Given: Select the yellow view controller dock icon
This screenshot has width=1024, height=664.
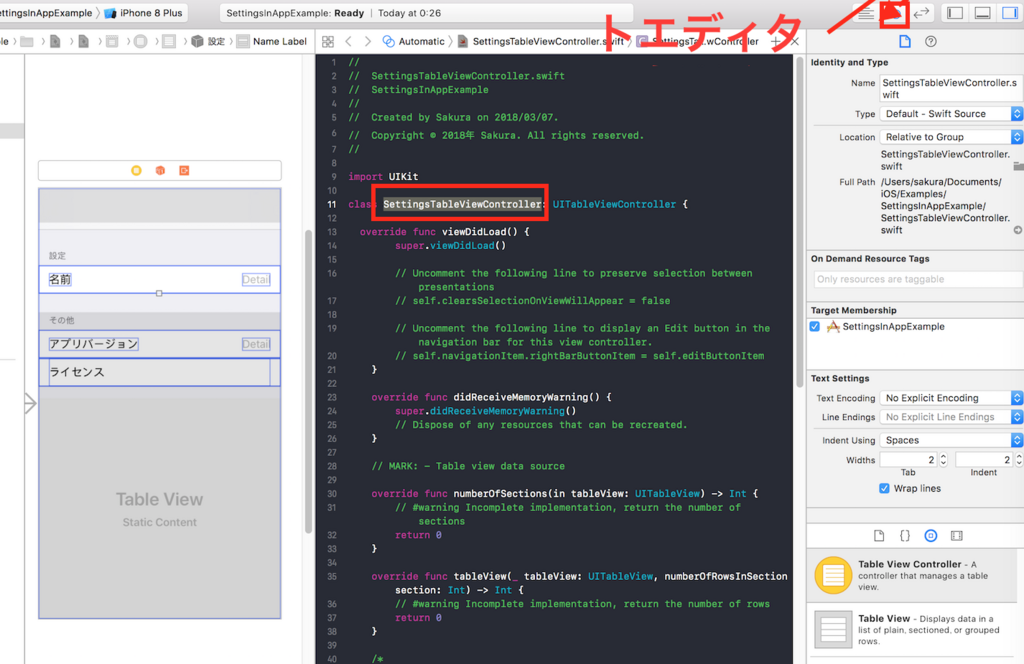Looking at the screenshot, I should (x=136, y=170).
